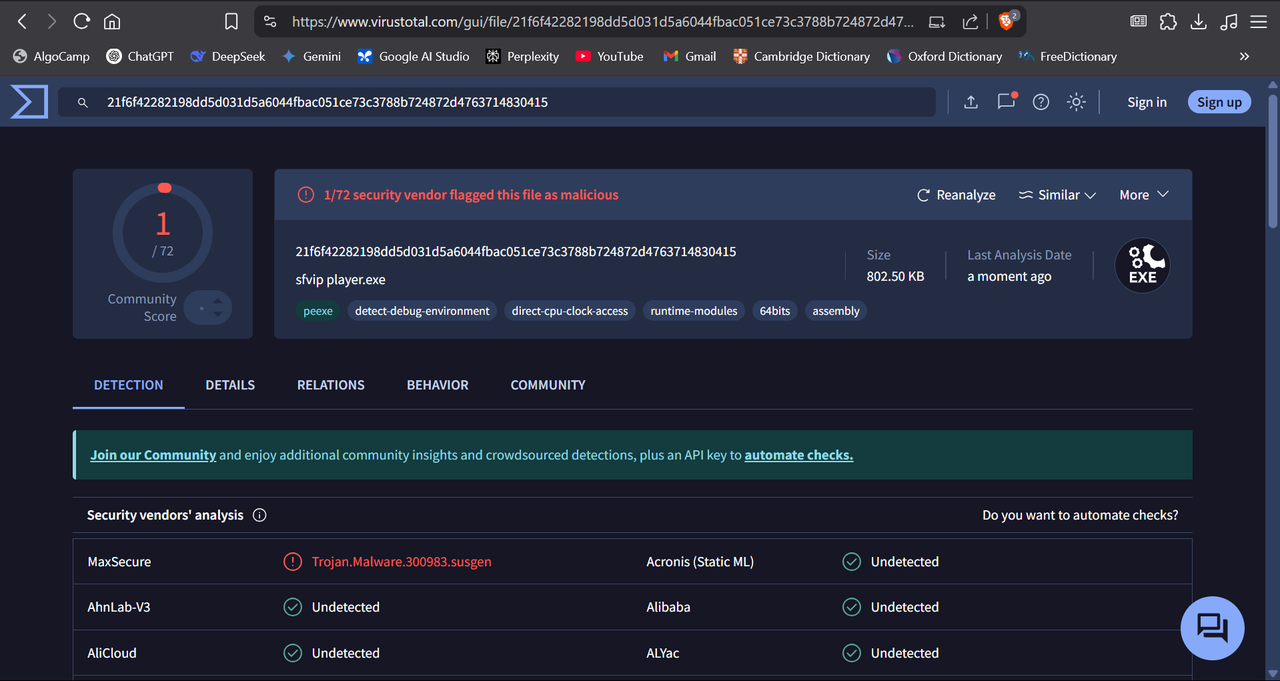Click the upload file icon in VirusTotal header
1280x681 pixels.
[970, 102]
